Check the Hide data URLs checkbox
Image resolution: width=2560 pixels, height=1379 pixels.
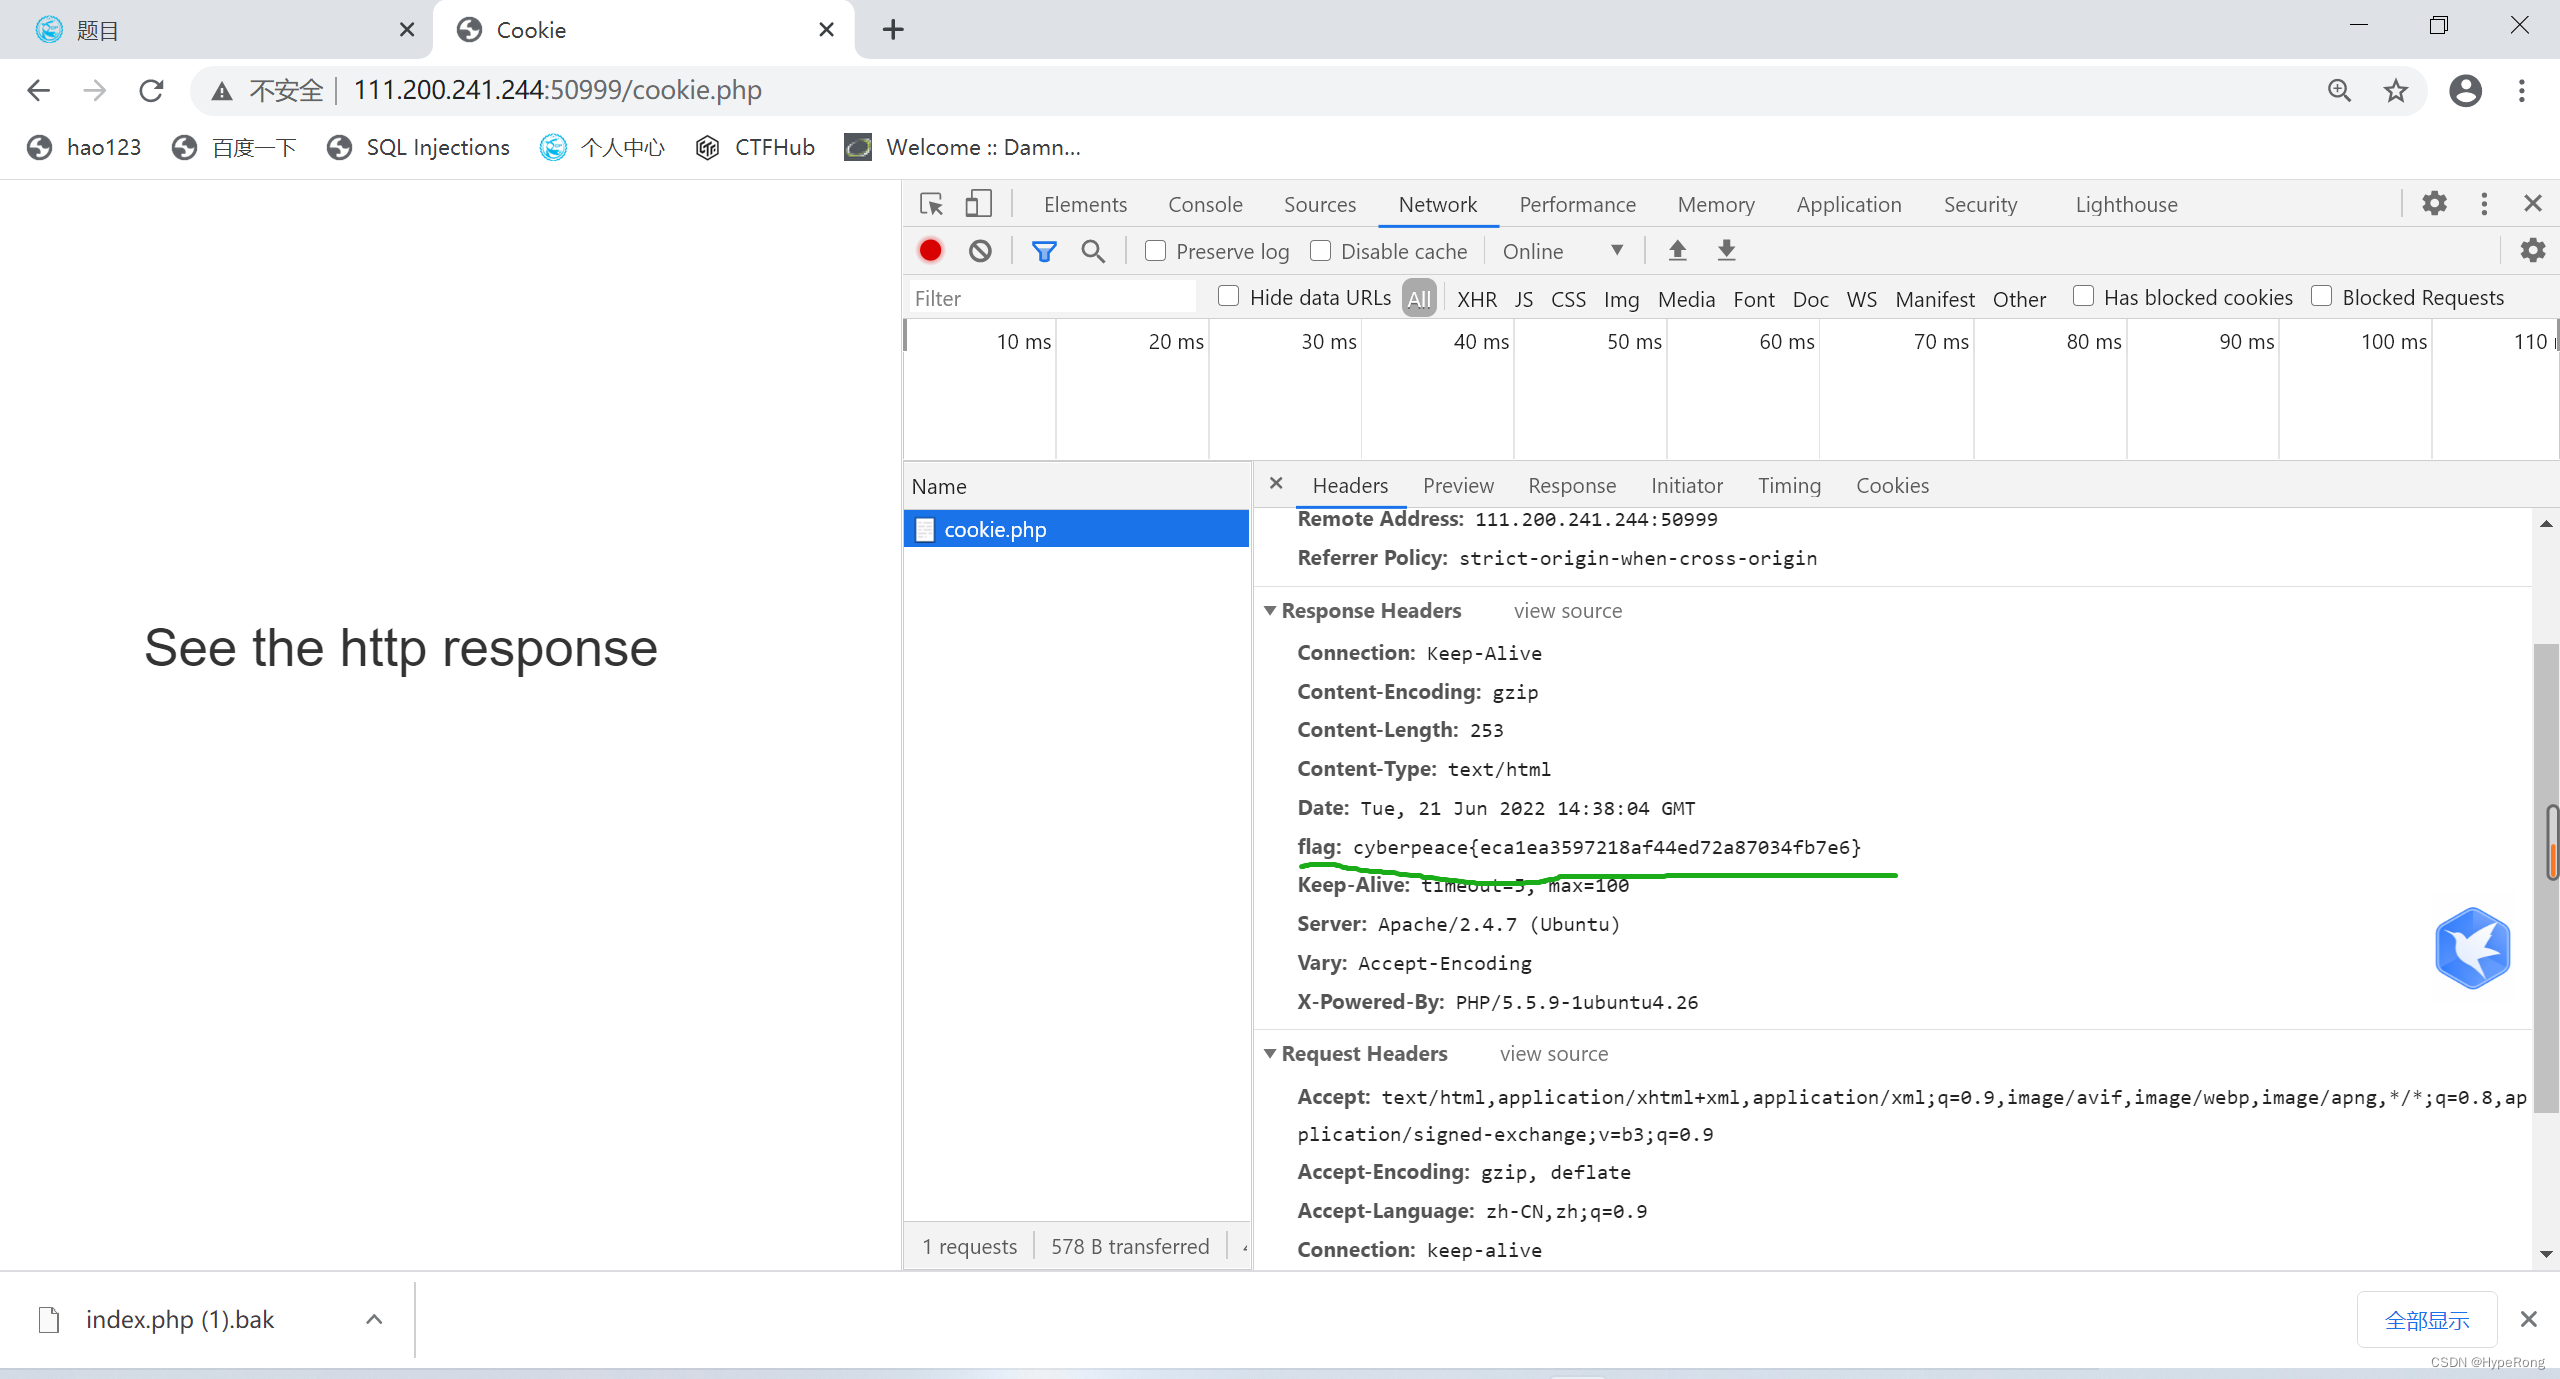tap(1228, 297)
